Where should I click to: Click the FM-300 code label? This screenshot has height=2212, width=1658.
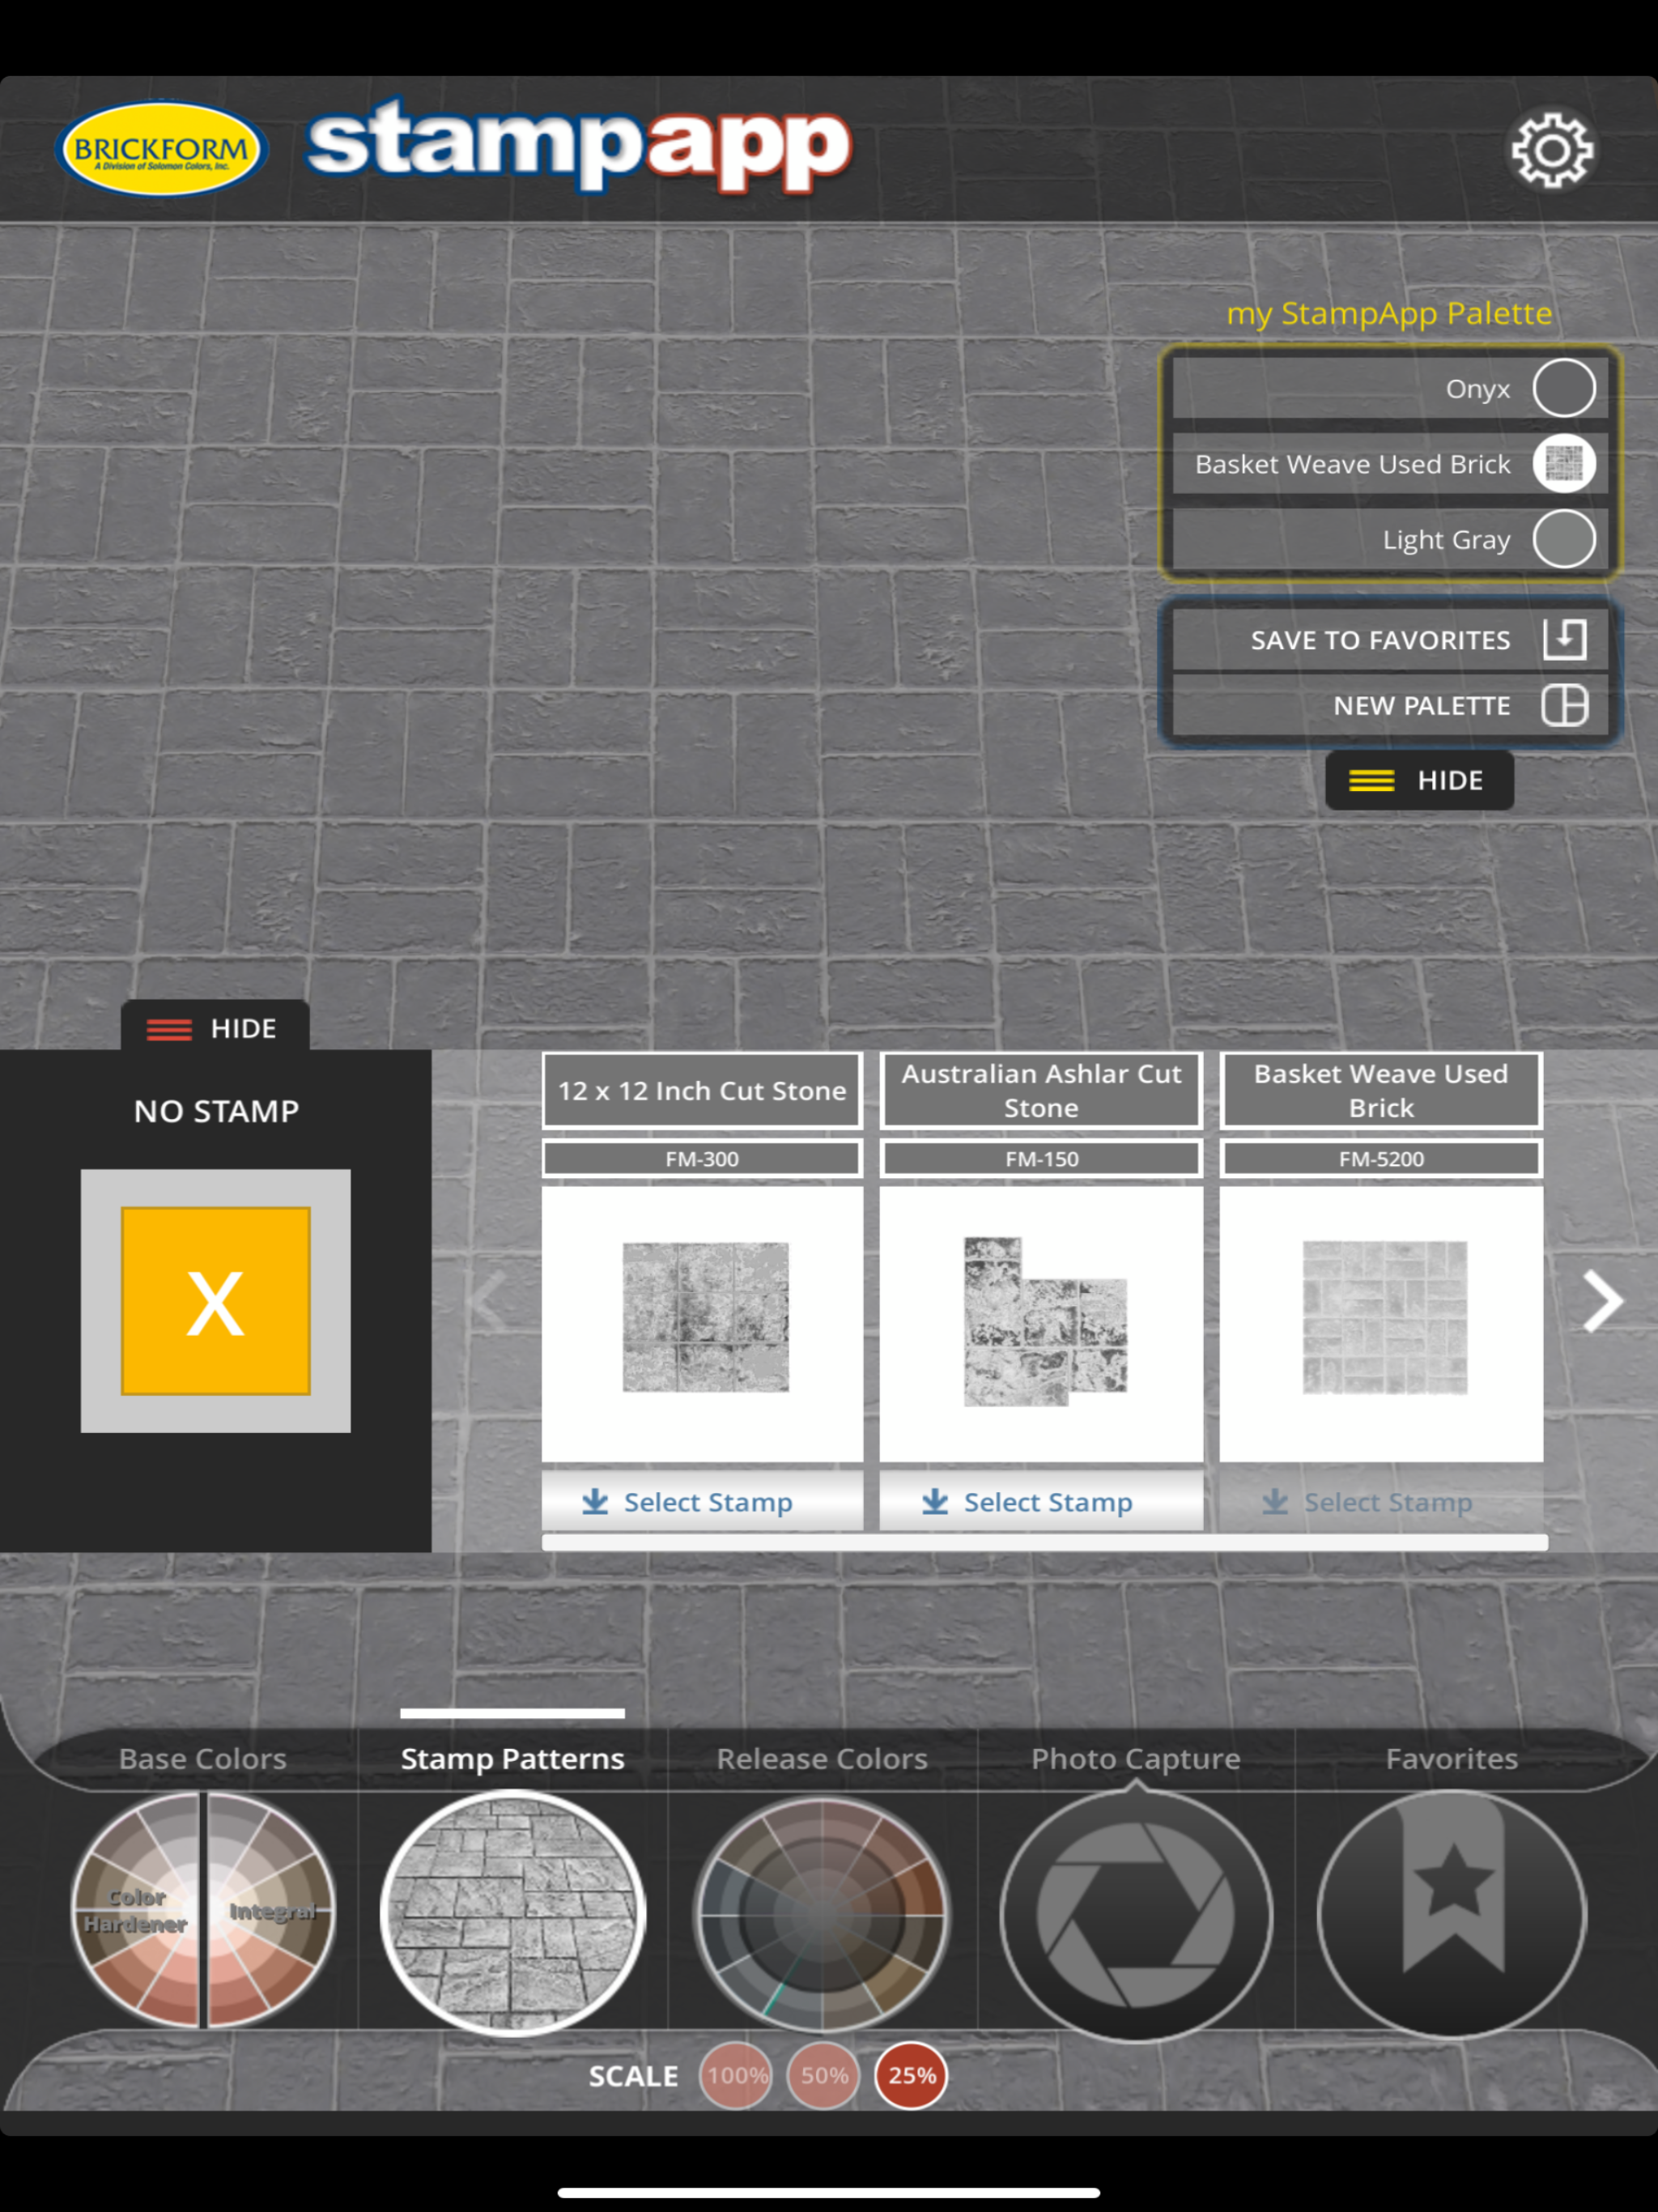click(x=703, y=1158)
